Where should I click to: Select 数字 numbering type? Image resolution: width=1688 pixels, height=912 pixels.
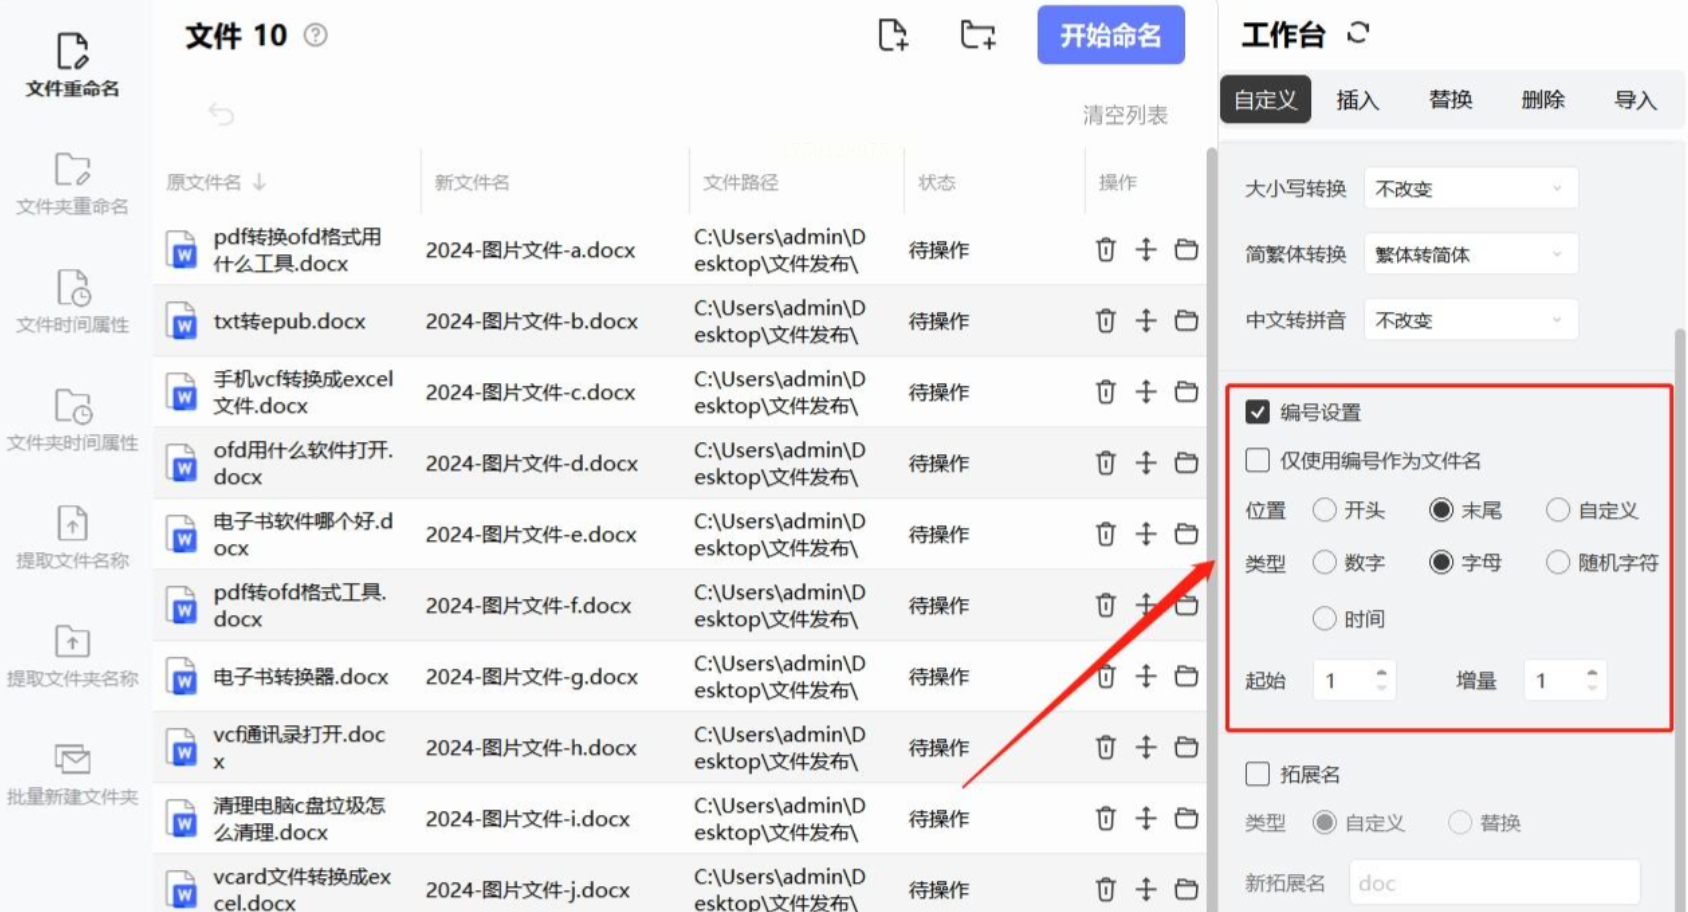click(x=1324, y=563)
